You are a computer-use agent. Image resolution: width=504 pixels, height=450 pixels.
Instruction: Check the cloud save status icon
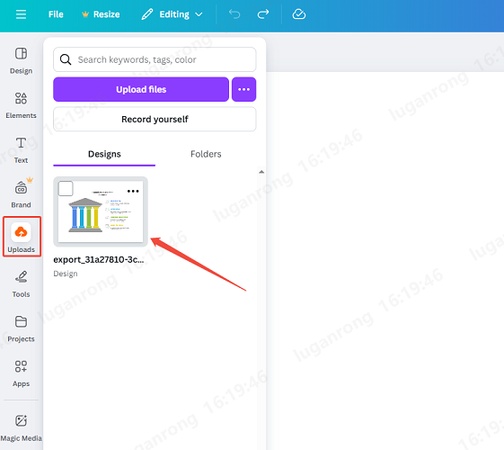click(299, 14)
